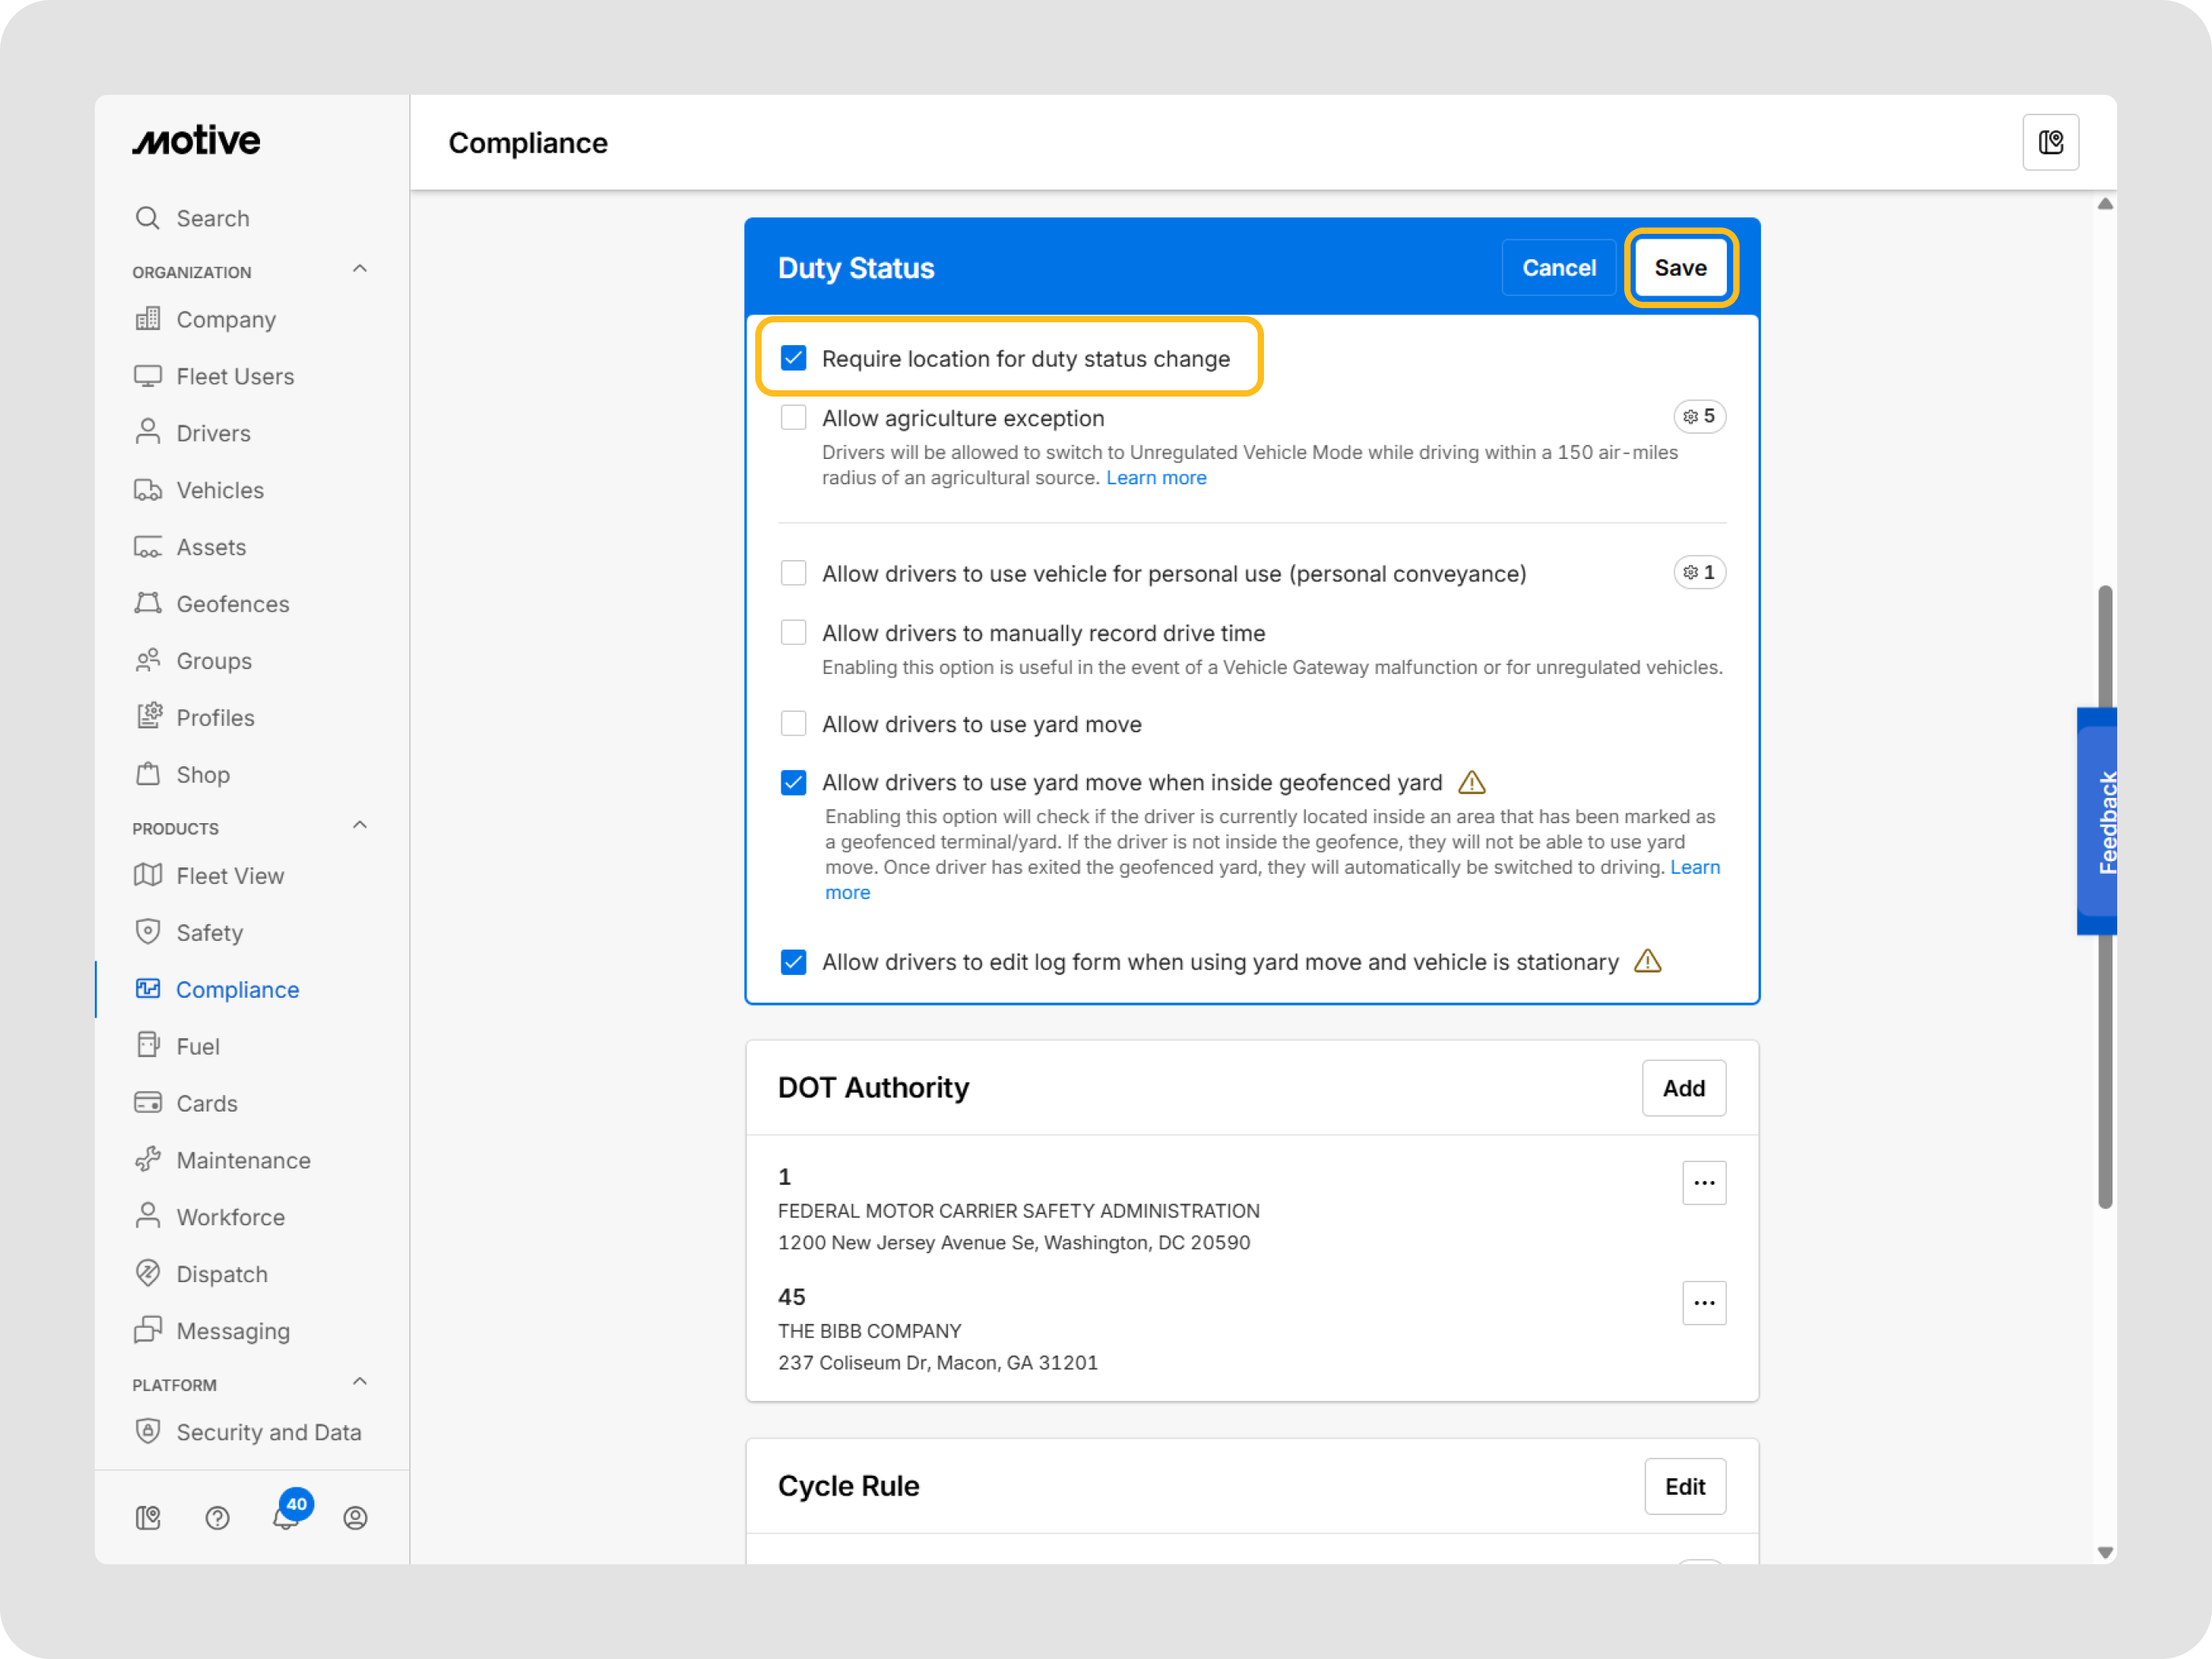Click warning triangle next to geofenced yard option
The width and height of the screenshot is (2212, 1659).
[x=1471, y=782]
